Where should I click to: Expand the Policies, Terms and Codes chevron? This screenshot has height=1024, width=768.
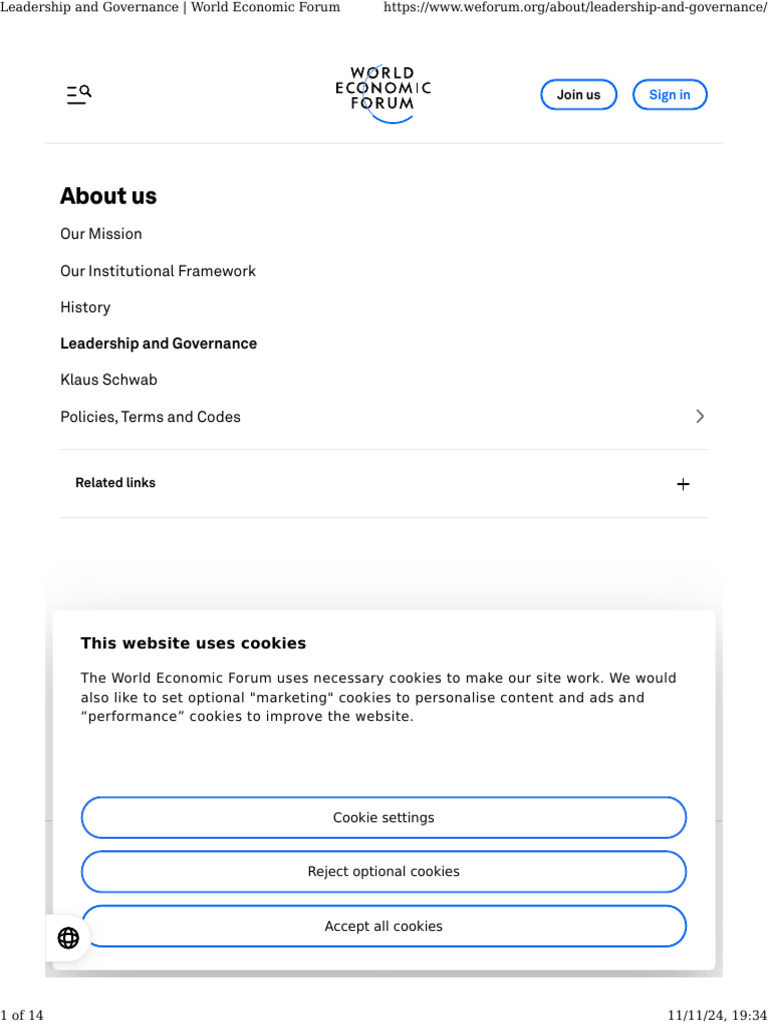(x=700, y=416)
